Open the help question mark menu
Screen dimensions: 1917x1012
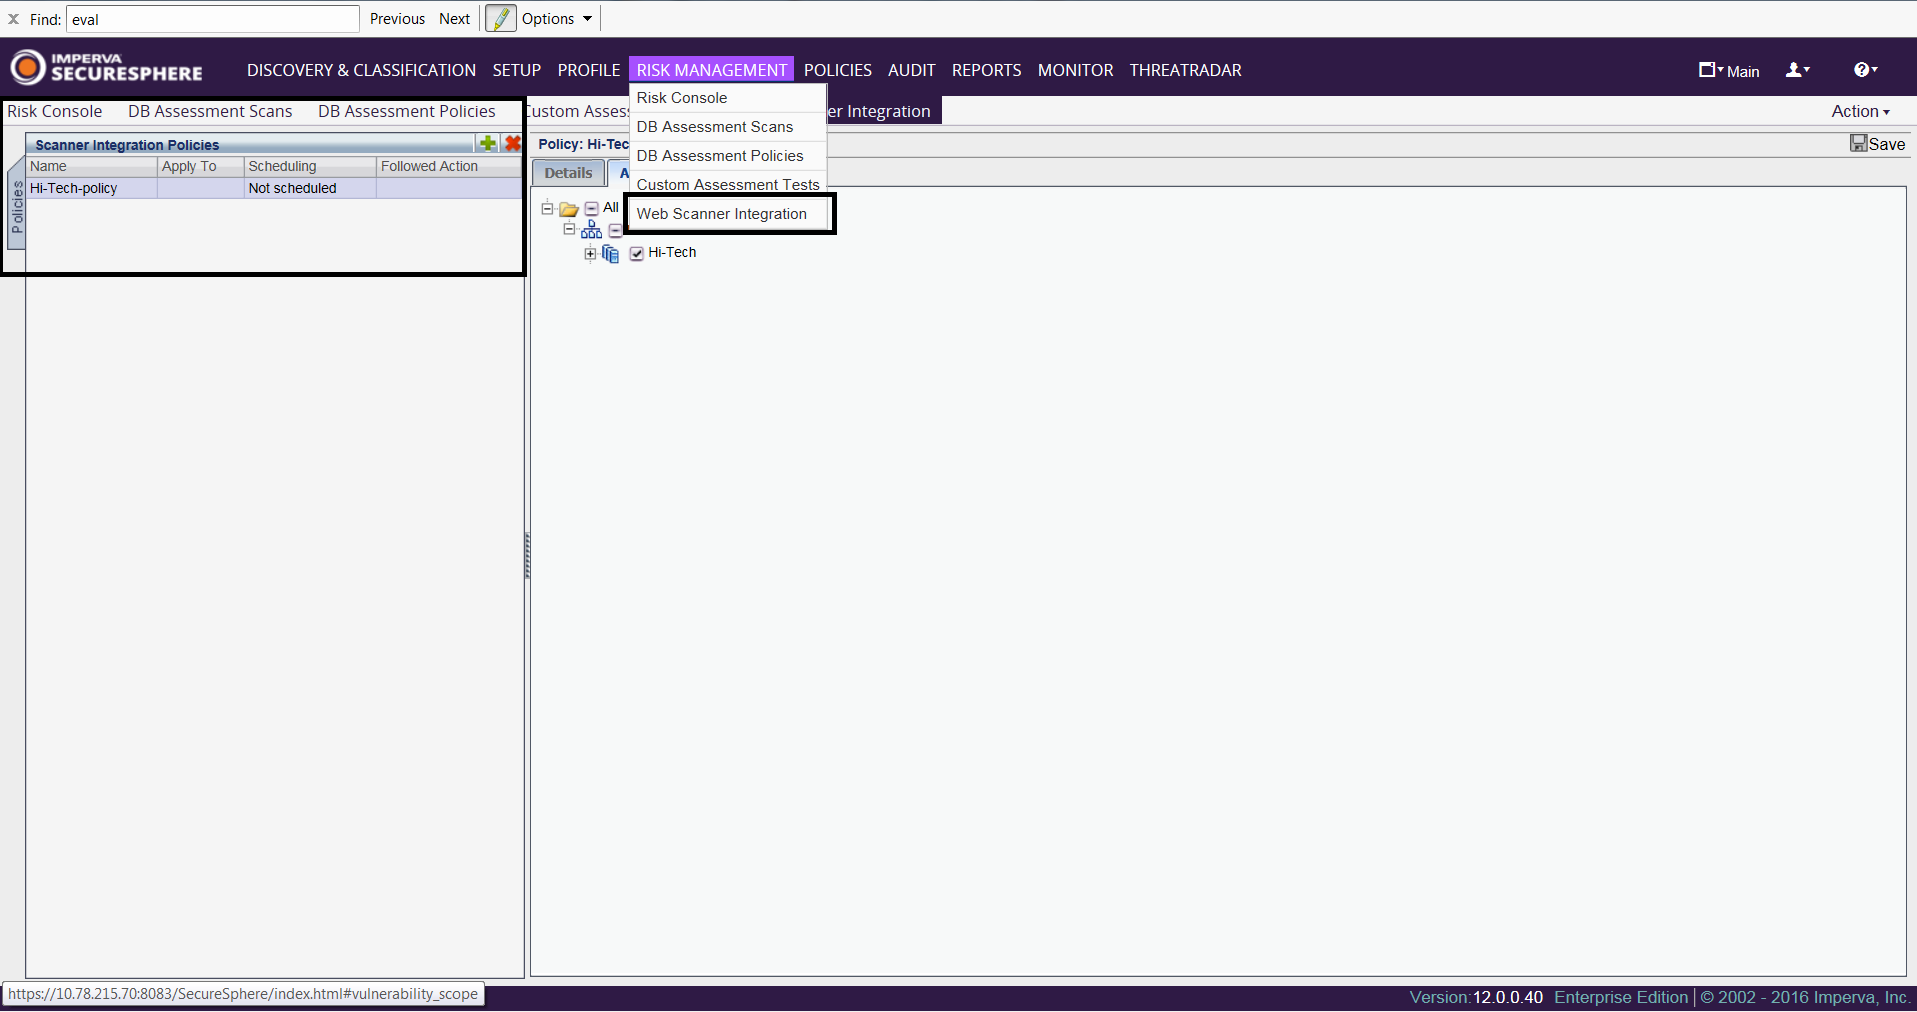tap(1865, 70)
